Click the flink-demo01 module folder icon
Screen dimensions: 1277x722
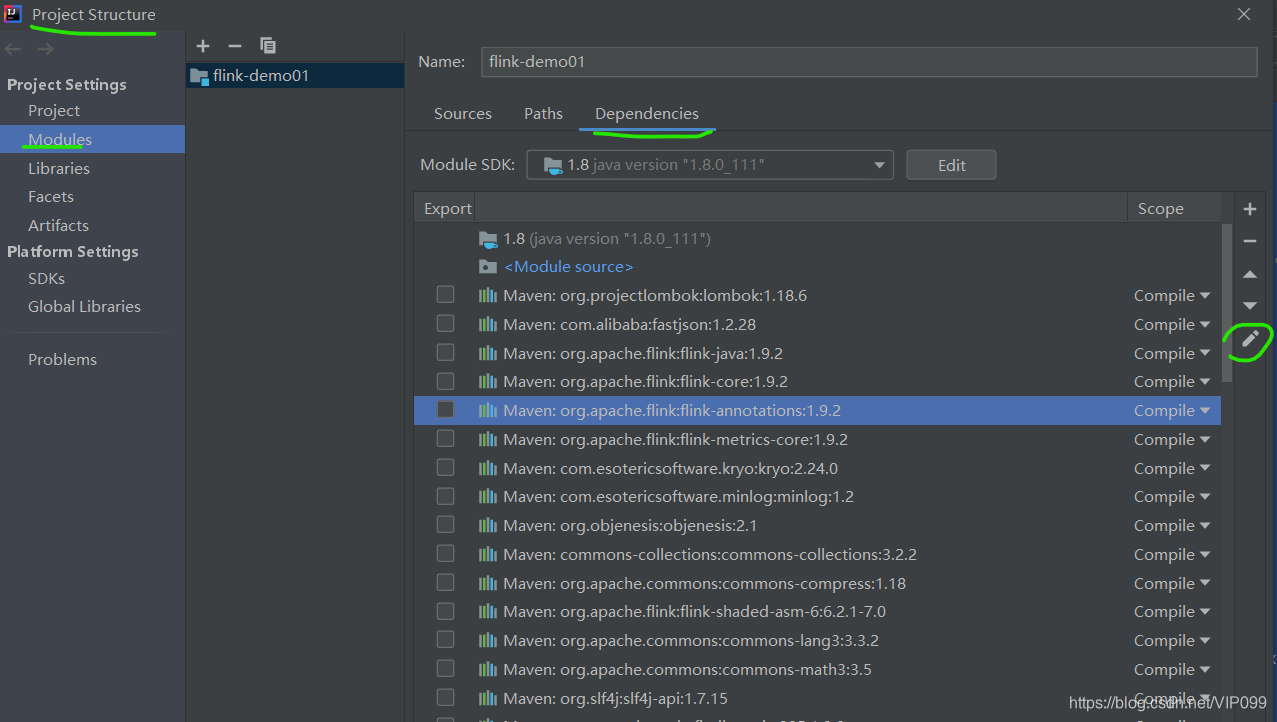tap(199, 75)
